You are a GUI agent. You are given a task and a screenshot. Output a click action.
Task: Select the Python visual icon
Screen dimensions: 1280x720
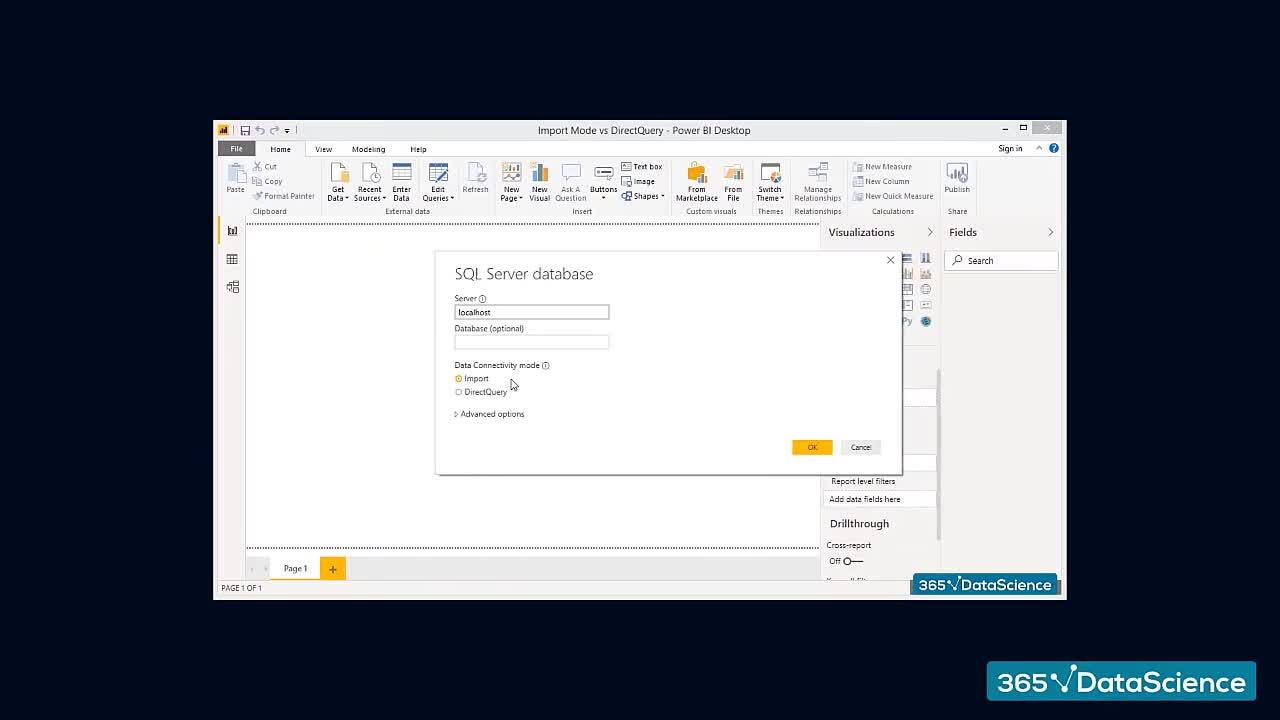point(907,321)
